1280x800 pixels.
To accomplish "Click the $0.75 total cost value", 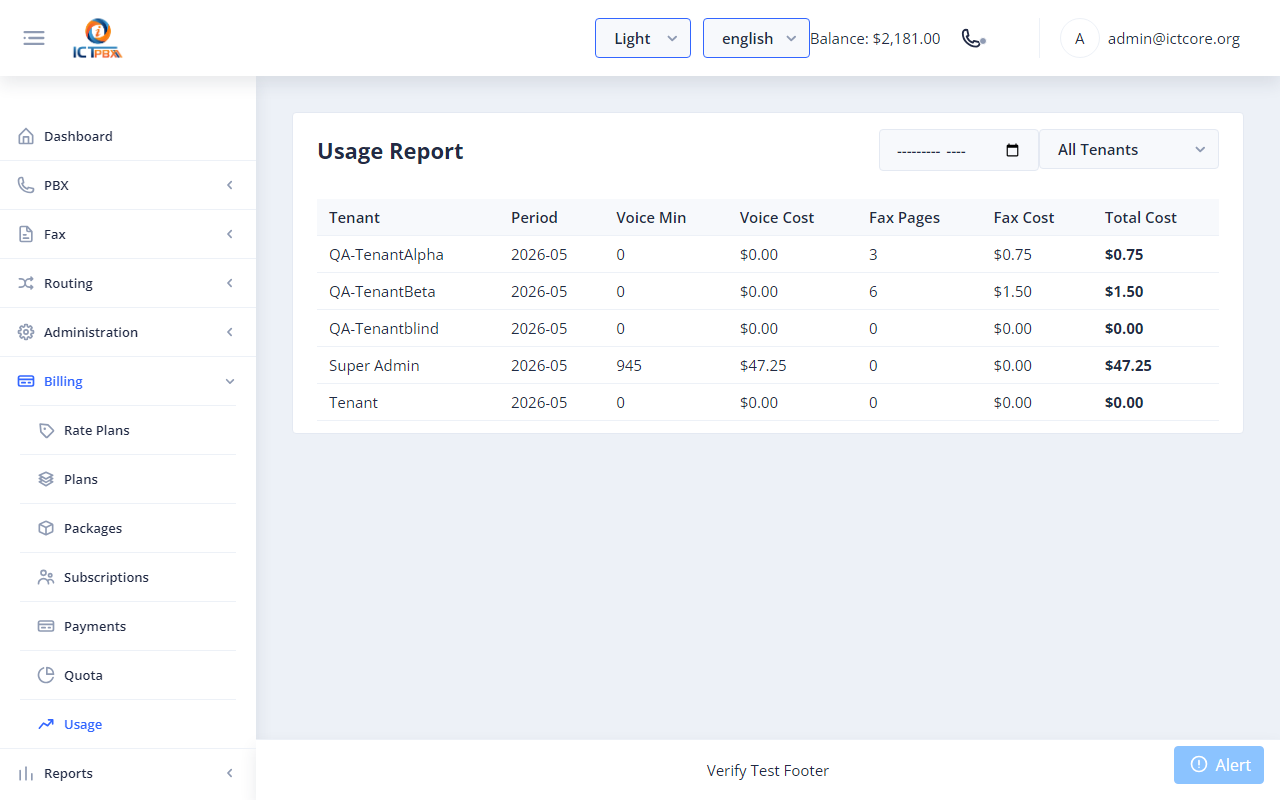I will (1124, 254).
